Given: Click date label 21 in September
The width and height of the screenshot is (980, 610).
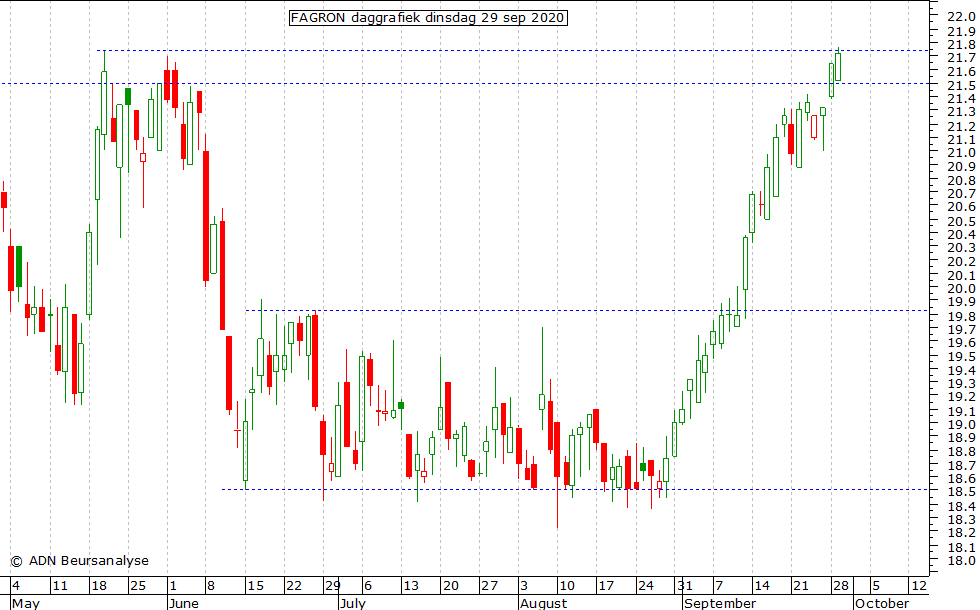Looking at the screenshot, I should coord(801,586).
